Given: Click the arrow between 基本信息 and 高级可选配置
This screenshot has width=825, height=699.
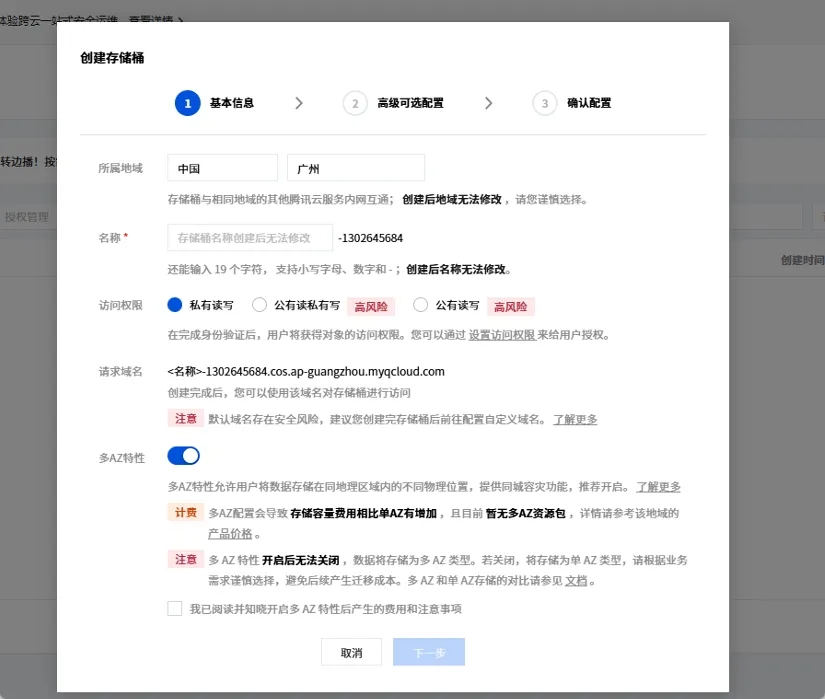Looking at the screenshot, I should (x=299, y=103).
